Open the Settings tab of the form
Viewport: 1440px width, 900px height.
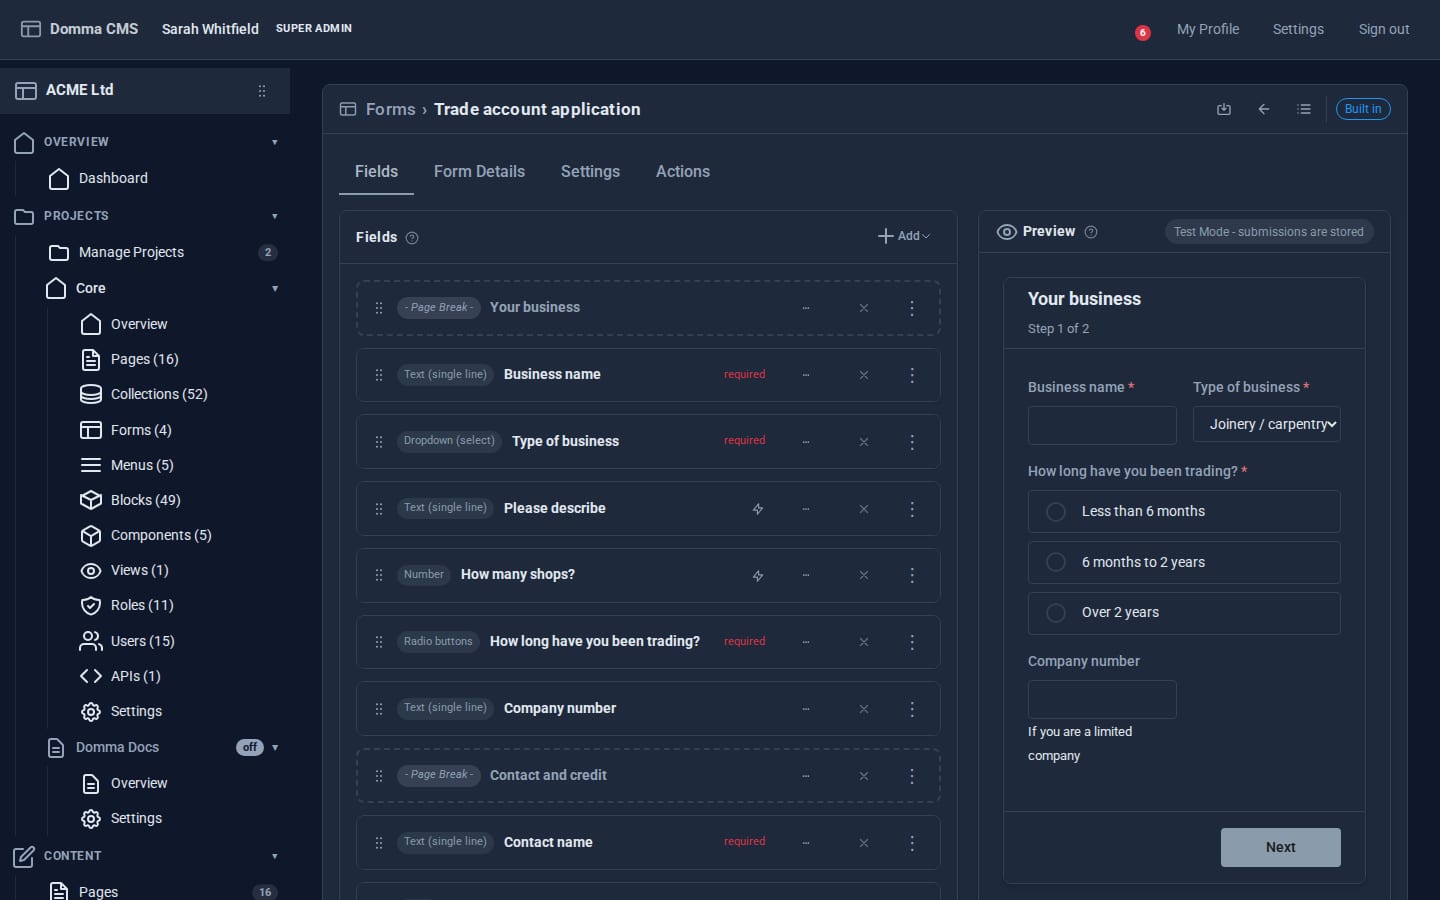[590, 172]
